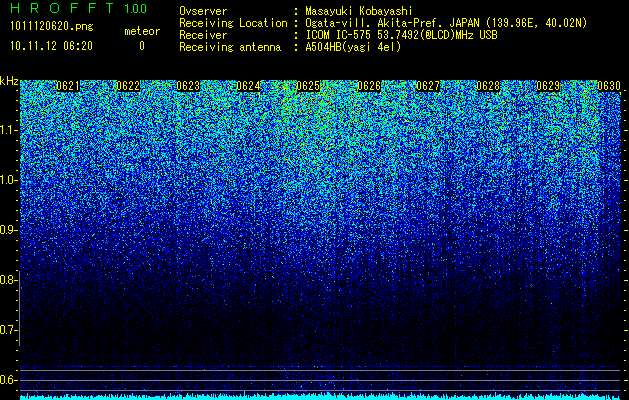
Task: Click the meteor count value 0
Action: tap(142, 46)
